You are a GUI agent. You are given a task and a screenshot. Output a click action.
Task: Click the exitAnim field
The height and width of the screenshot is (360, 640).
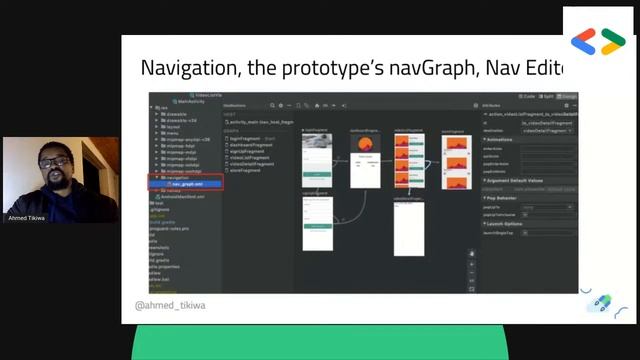coord(548,156)
